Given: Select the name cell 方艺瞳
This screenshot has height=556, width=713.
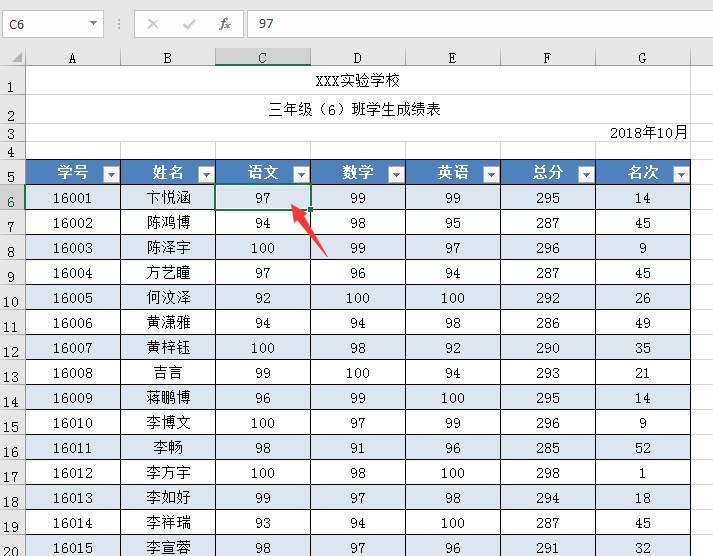Looking at the screenshot, I should (168, 273).
